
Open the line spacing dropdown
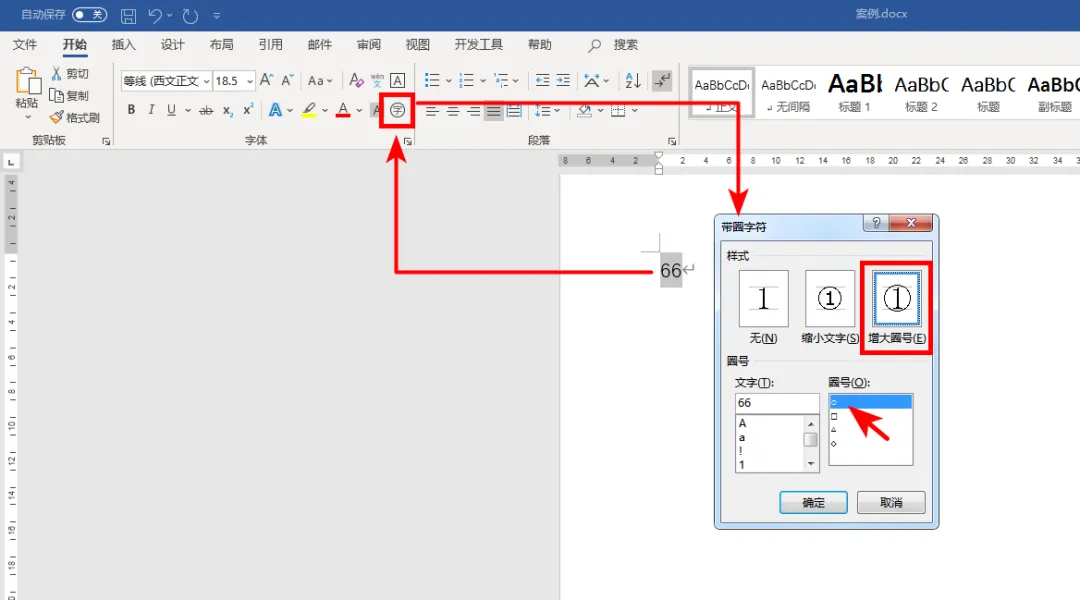tap(548, 110)
